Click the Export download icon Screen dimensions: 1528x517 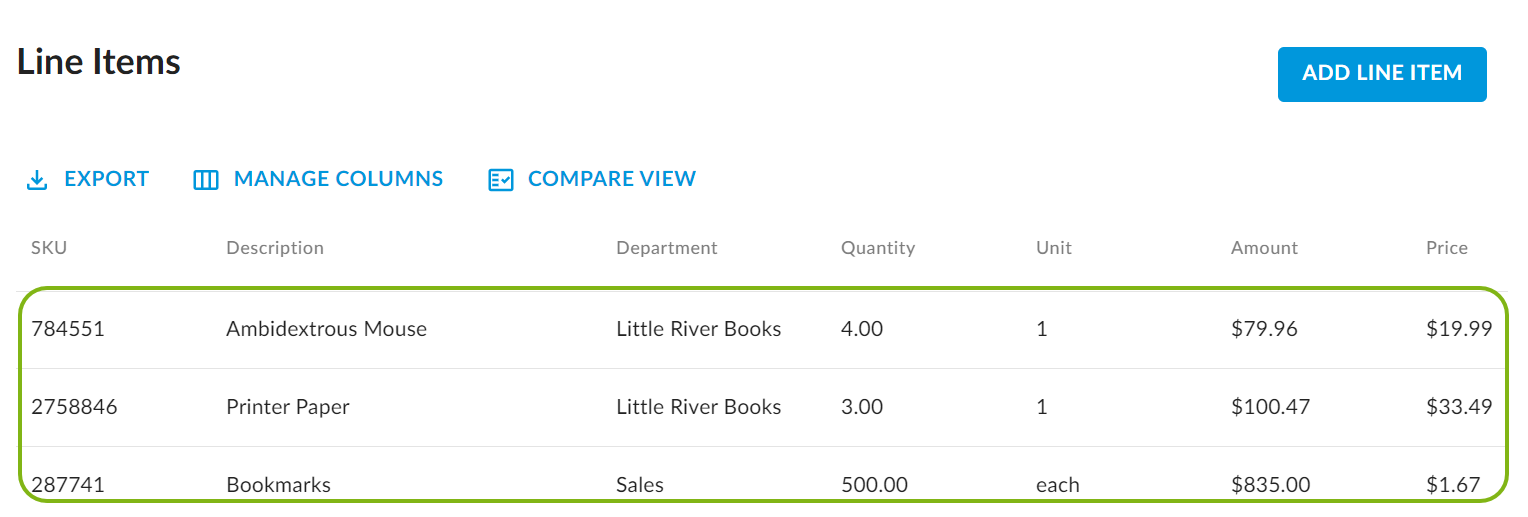coord(37,180)
